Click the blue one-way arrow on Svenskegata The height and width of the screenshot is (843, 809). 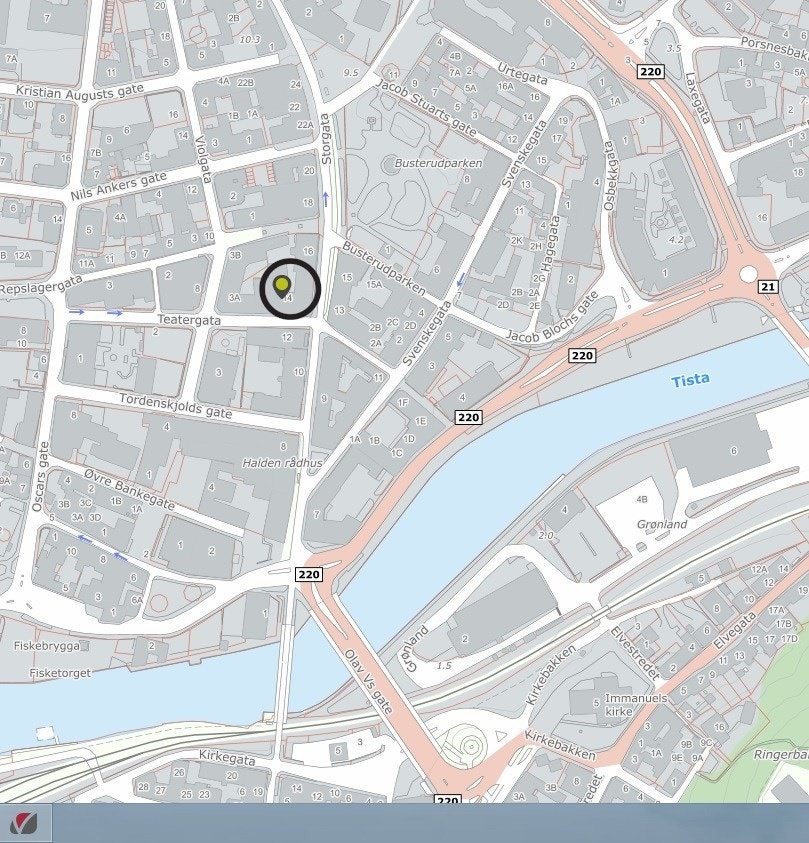[x=460, y=280]
